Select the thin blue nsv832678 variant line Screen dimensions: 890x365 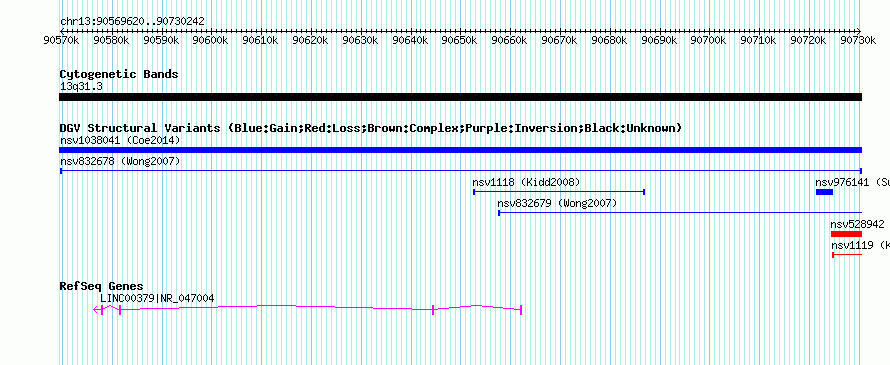pos(460,171)
